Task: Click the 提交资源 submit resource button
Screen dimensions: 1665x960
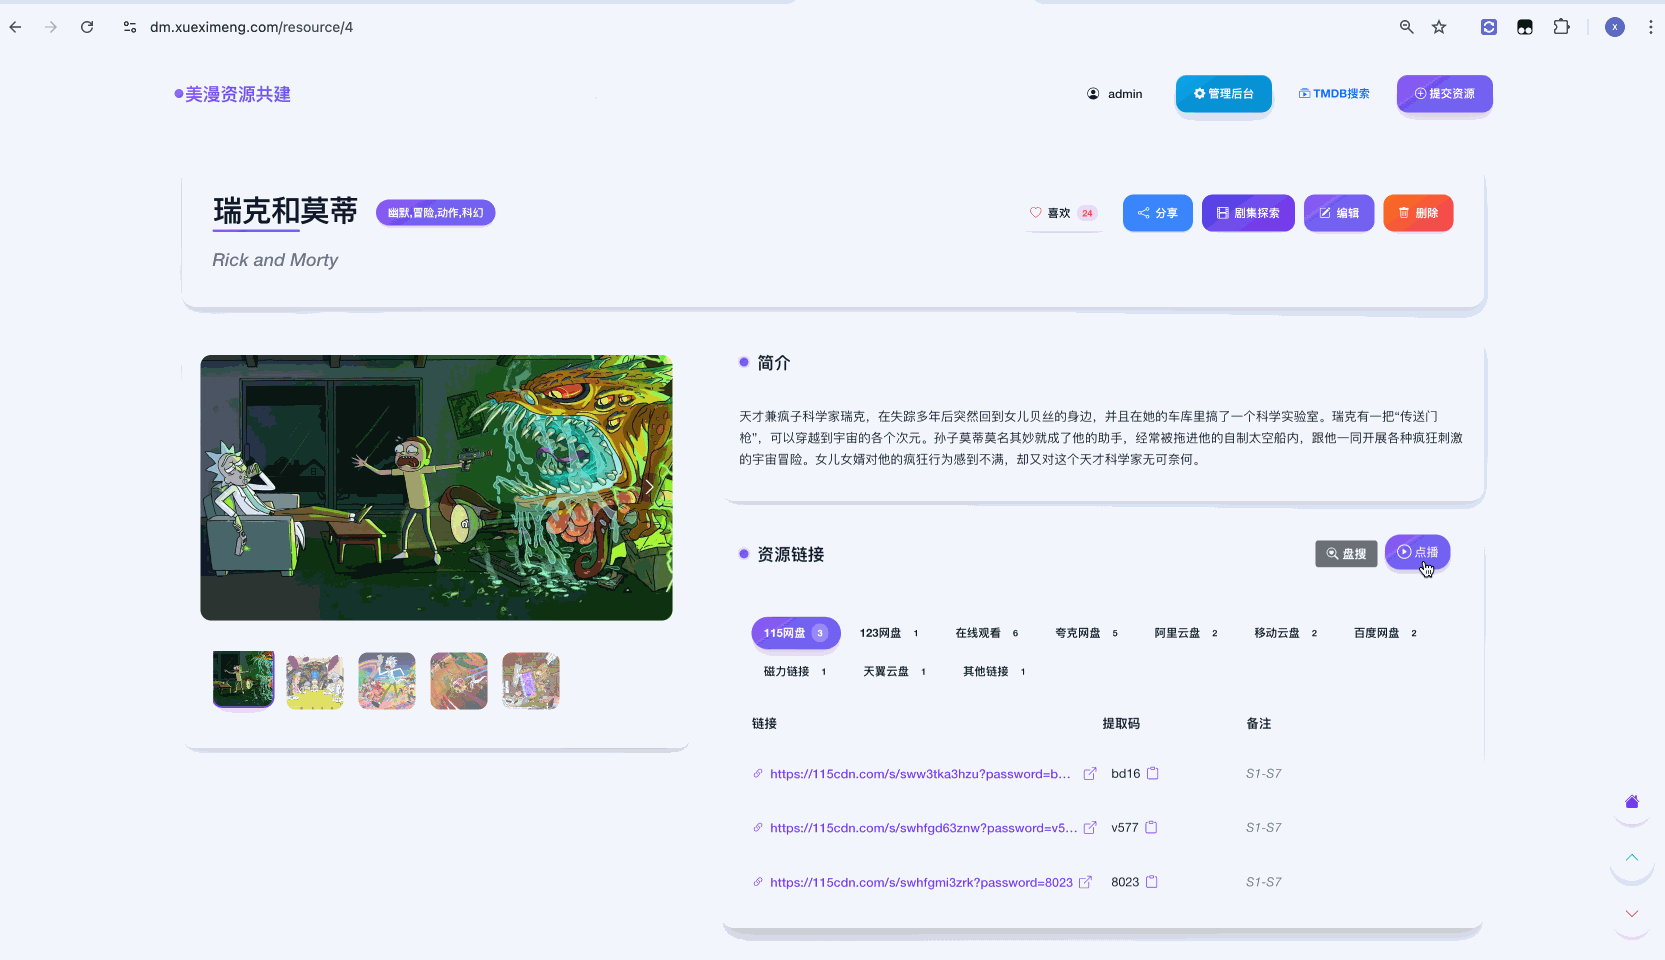Action: [1444, 94]
